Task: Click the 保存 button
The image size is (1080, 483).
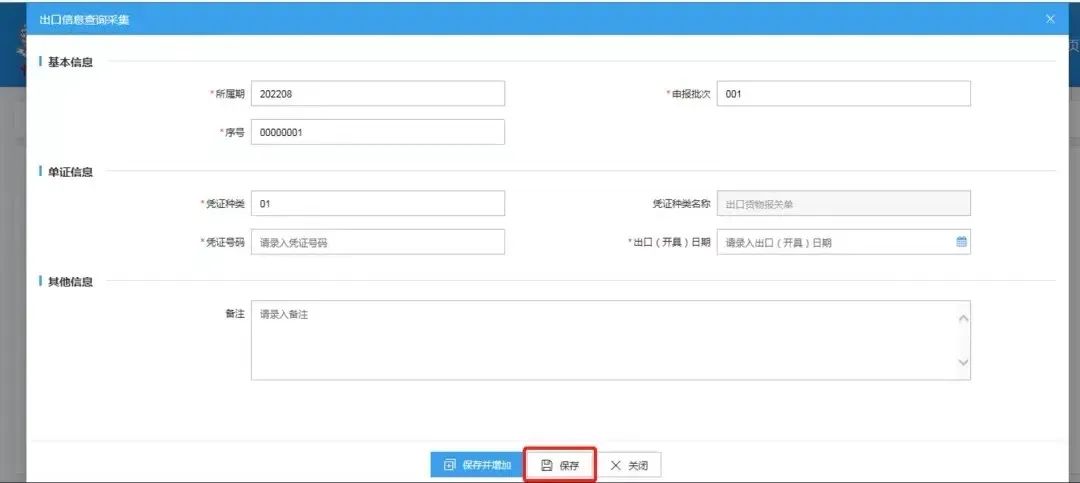Action: click(x=560, y=465)
